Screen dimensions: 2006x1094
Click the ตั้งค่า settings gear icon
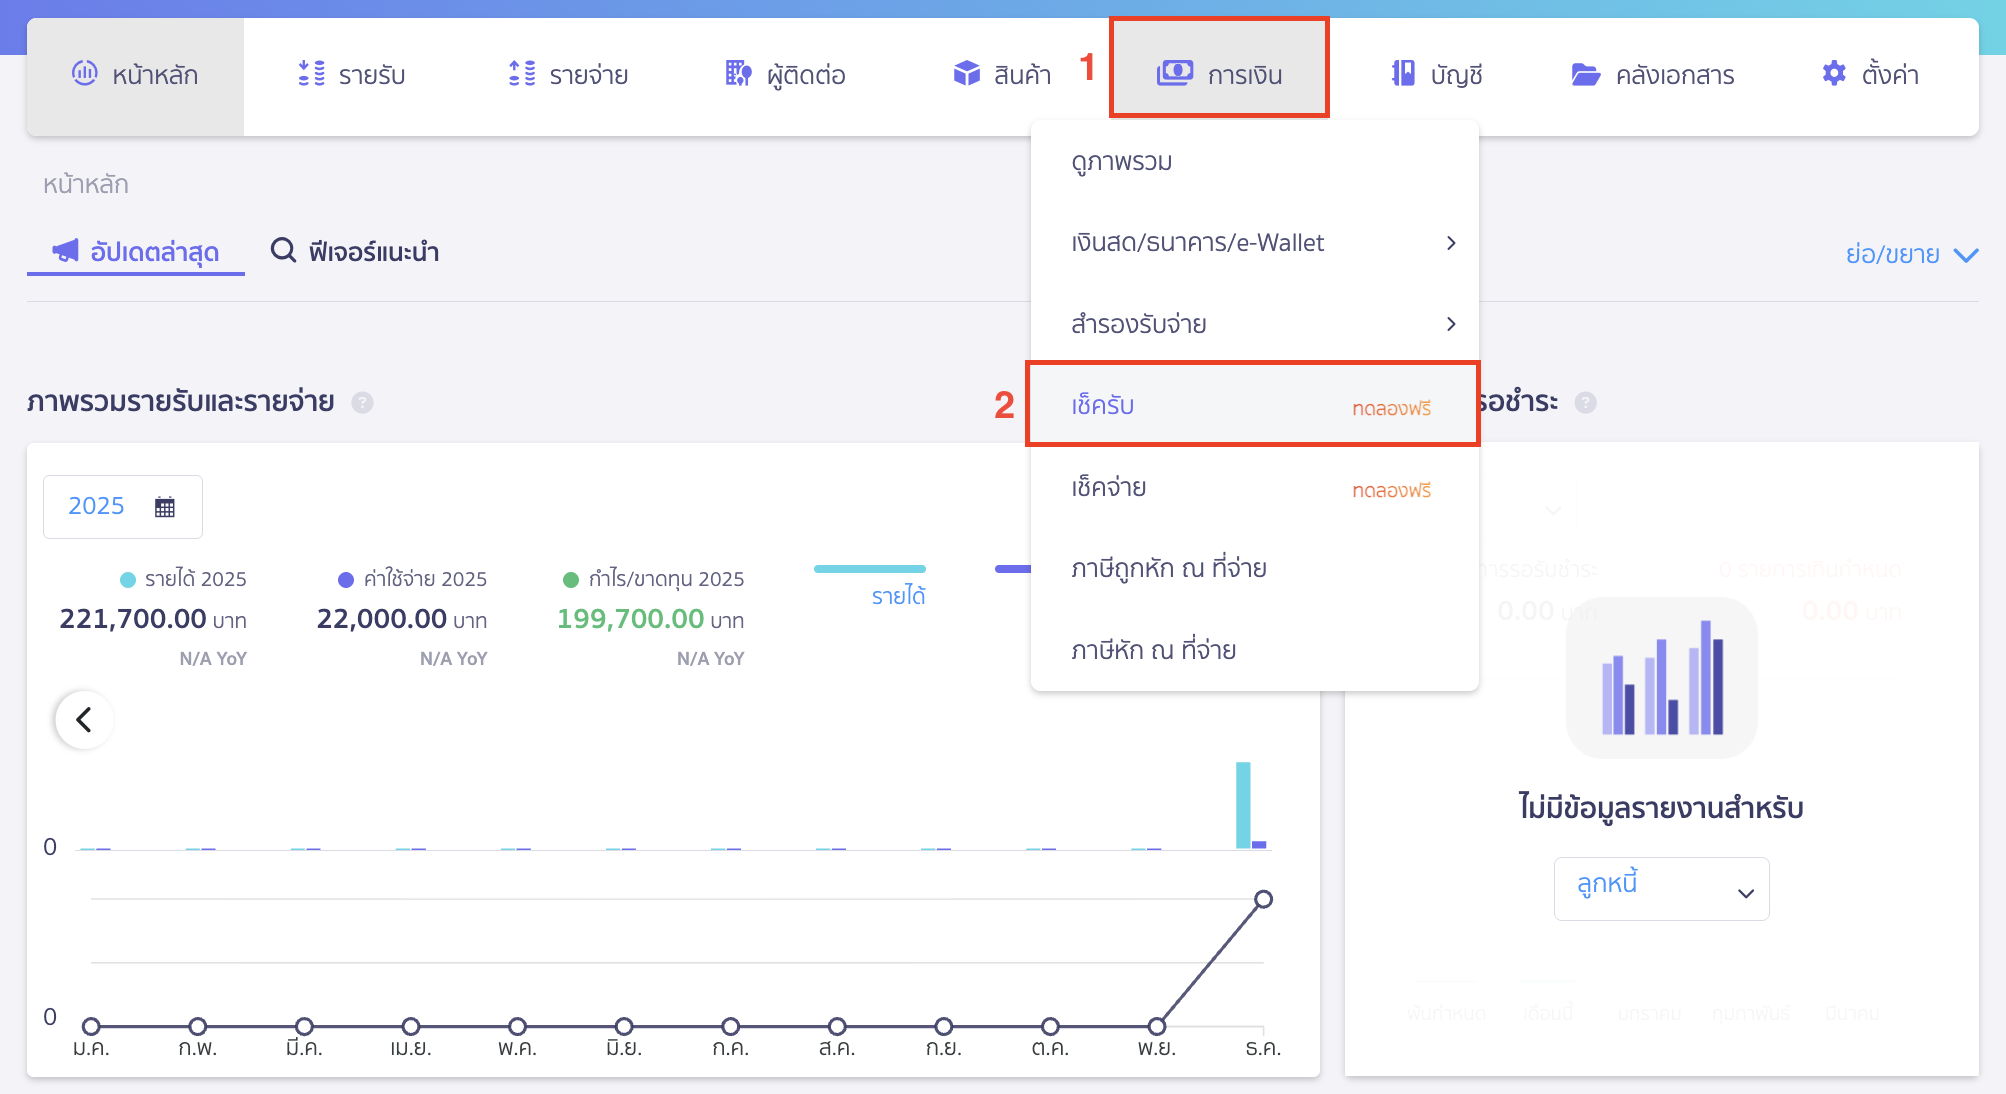1834,74
